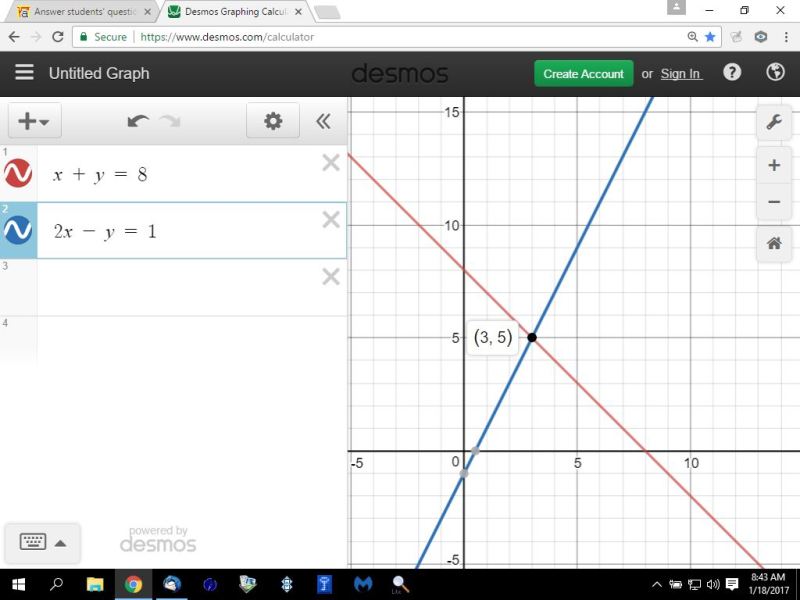Screen dimensions: 800x600
Task: Edit the 2x − y = 1 expression
Action: [192, 231]
